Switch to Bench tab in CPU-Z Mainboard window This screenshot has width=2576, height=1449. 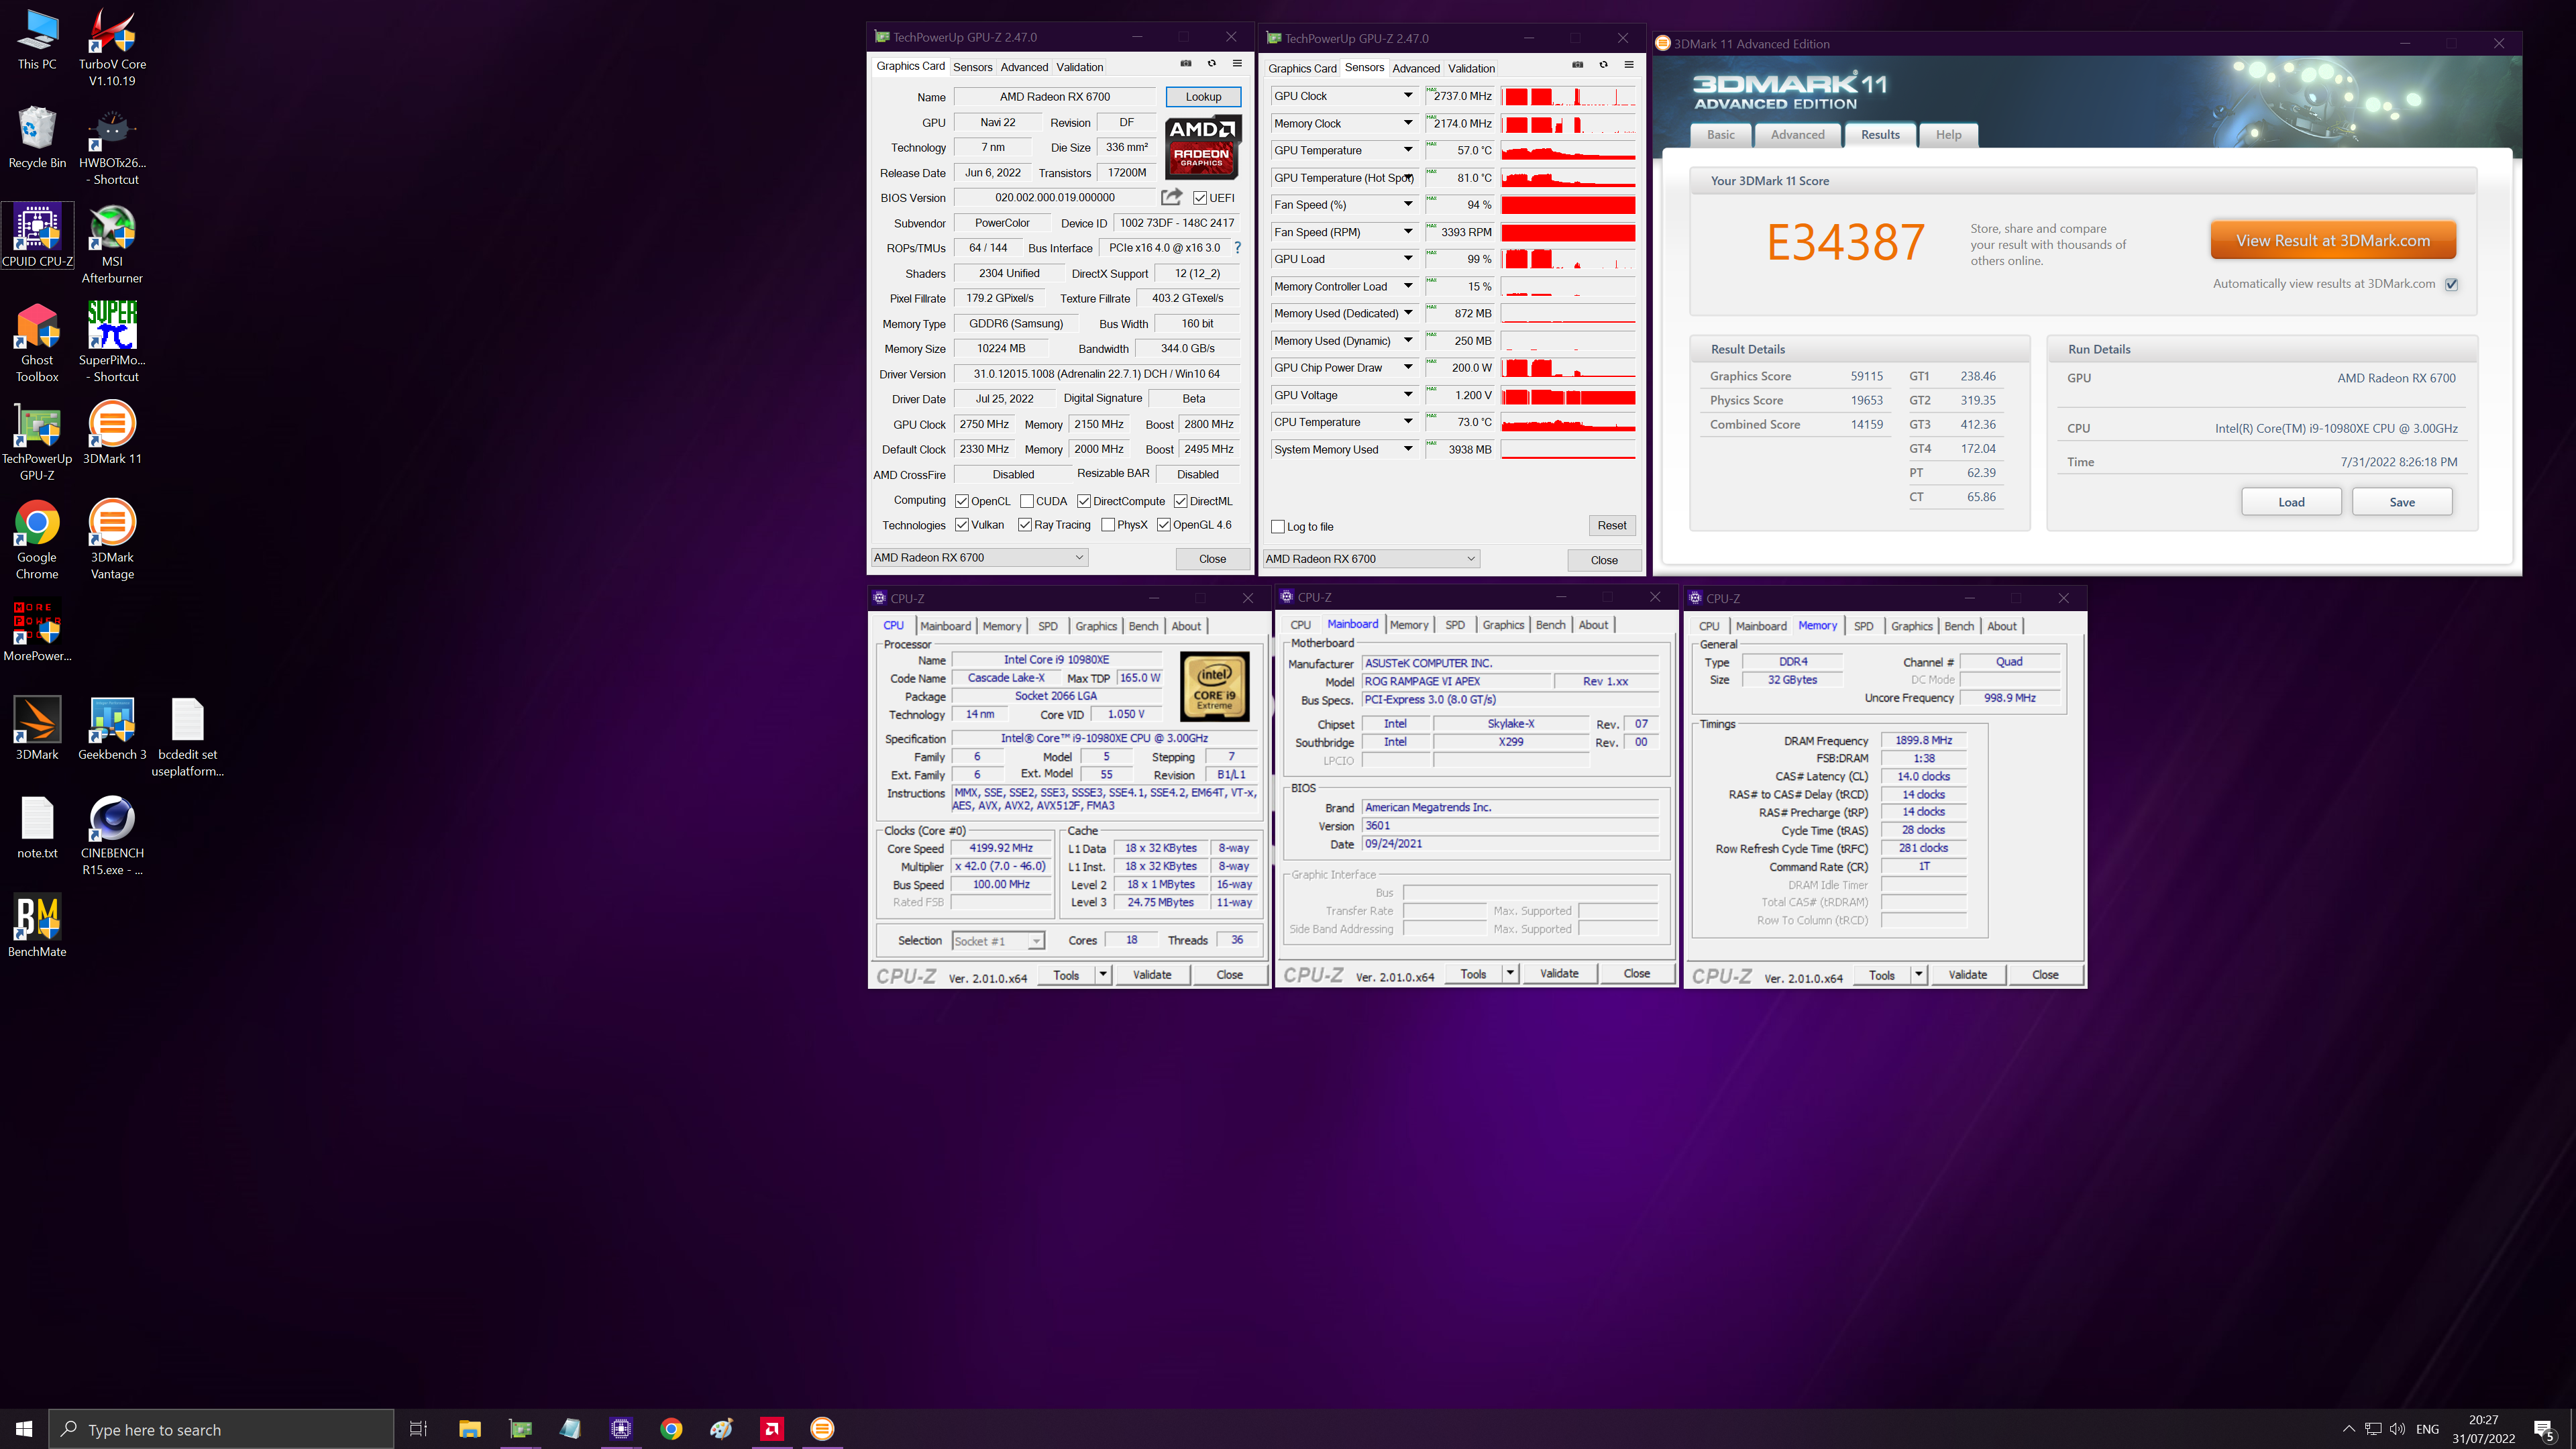1550,625
